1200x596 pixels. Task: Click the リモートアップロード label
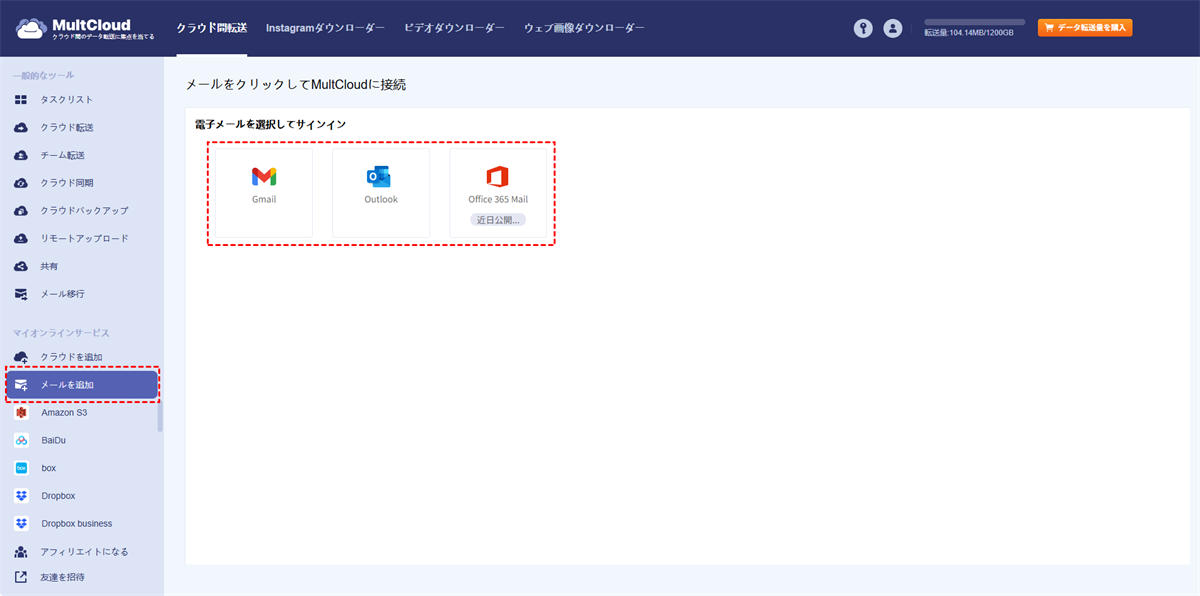coord(84,239)
